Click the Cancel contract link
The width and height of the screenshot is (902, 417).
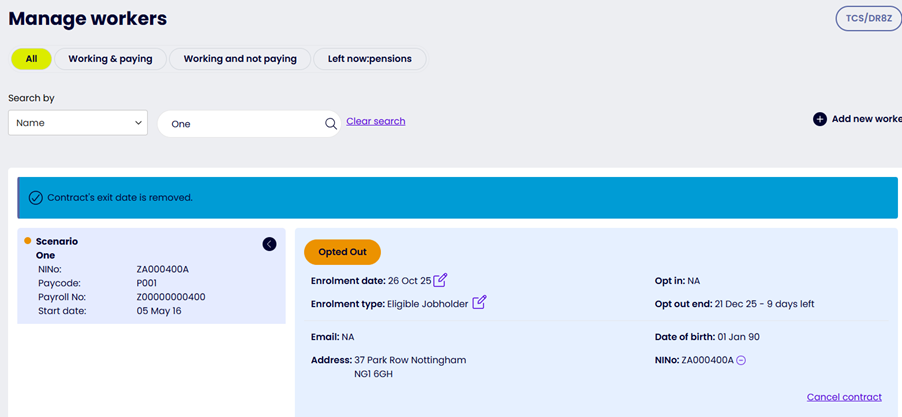[x=844, y=397]
